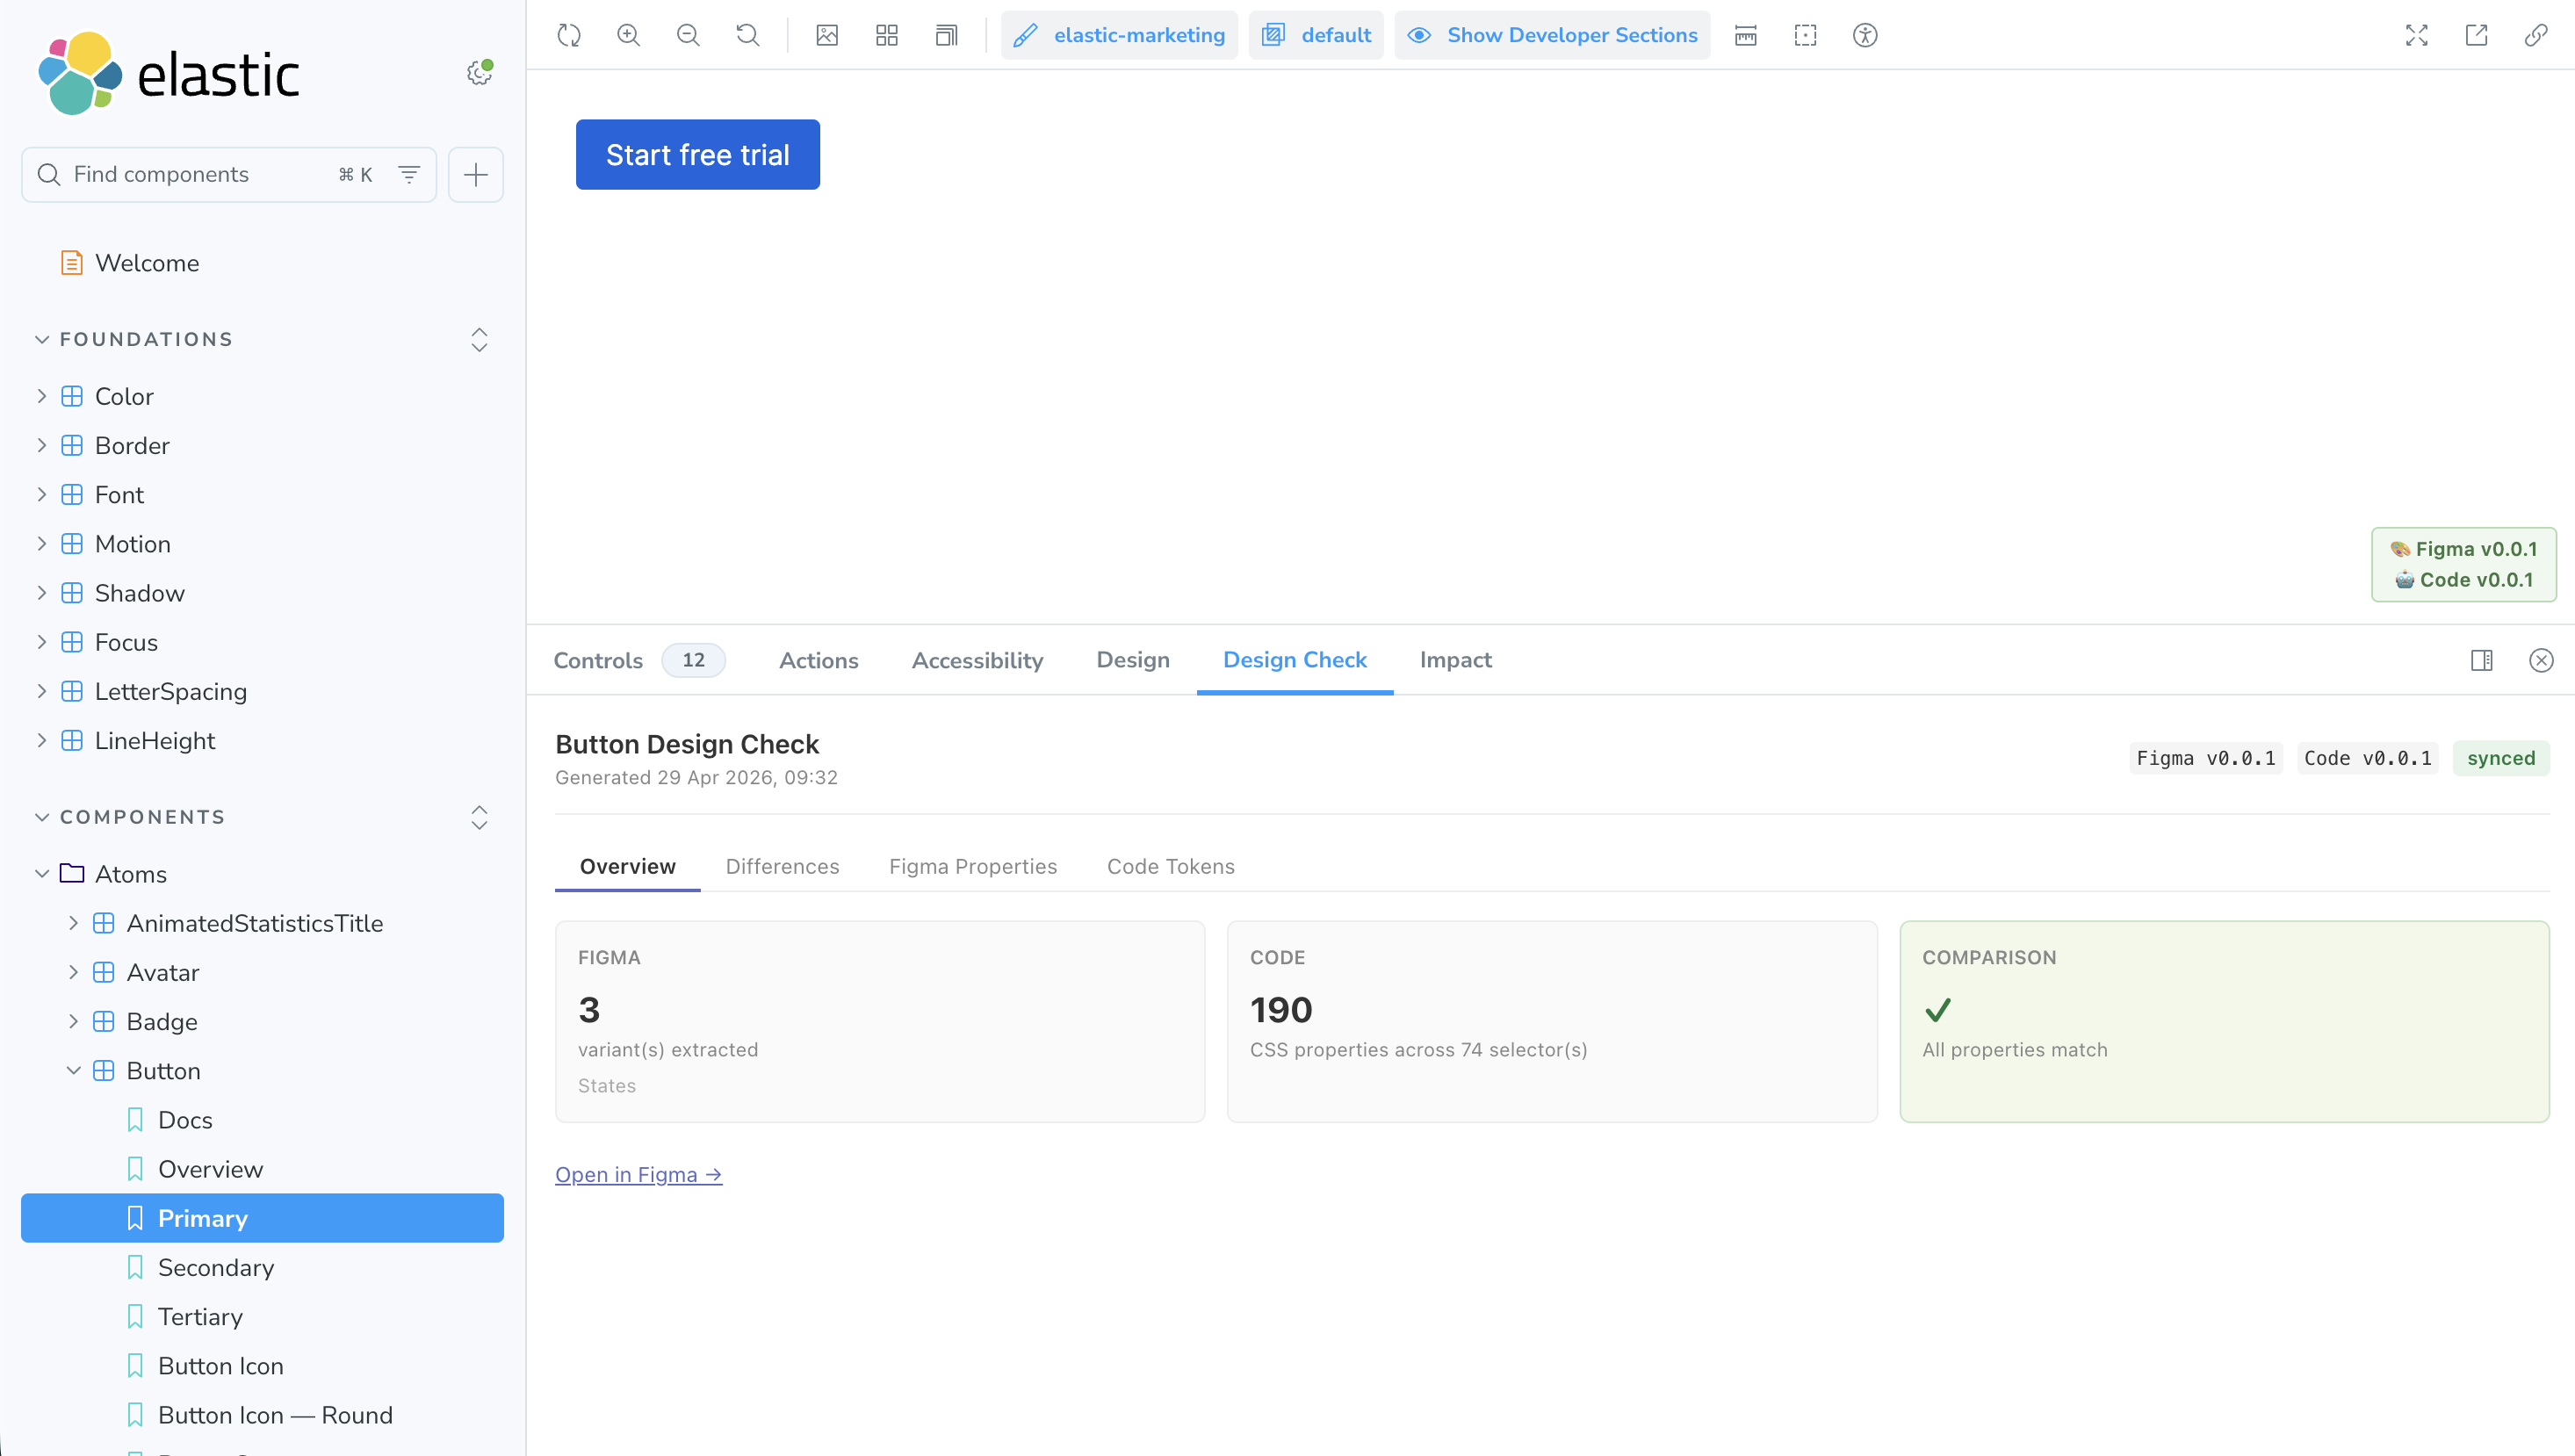The image size is (2575, 1456).
Task: Click the Figma and Code version badge
Action: (2464, 564)
